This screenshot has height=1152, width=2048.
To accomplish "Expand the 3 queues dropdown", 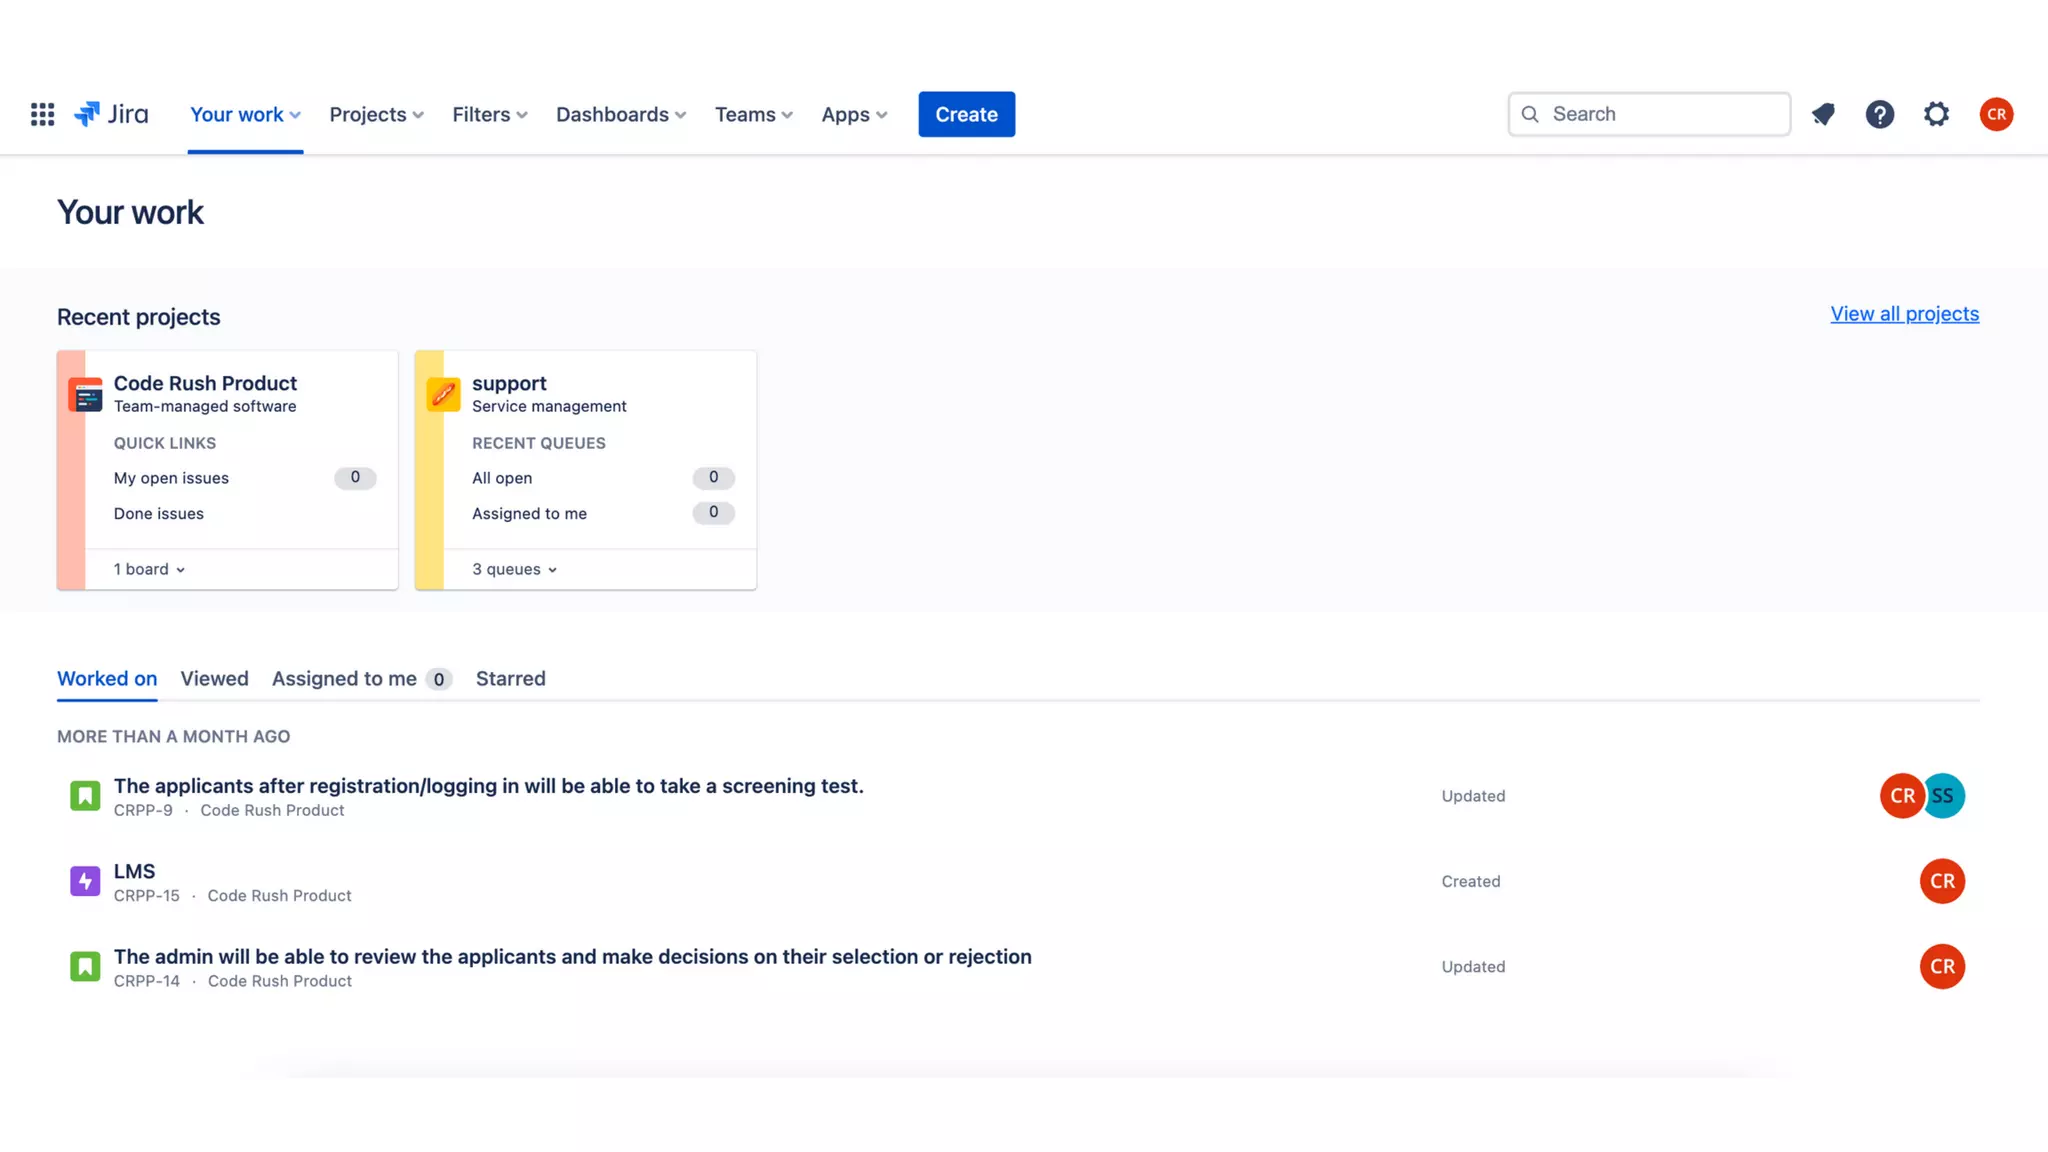I will [514, 569].
